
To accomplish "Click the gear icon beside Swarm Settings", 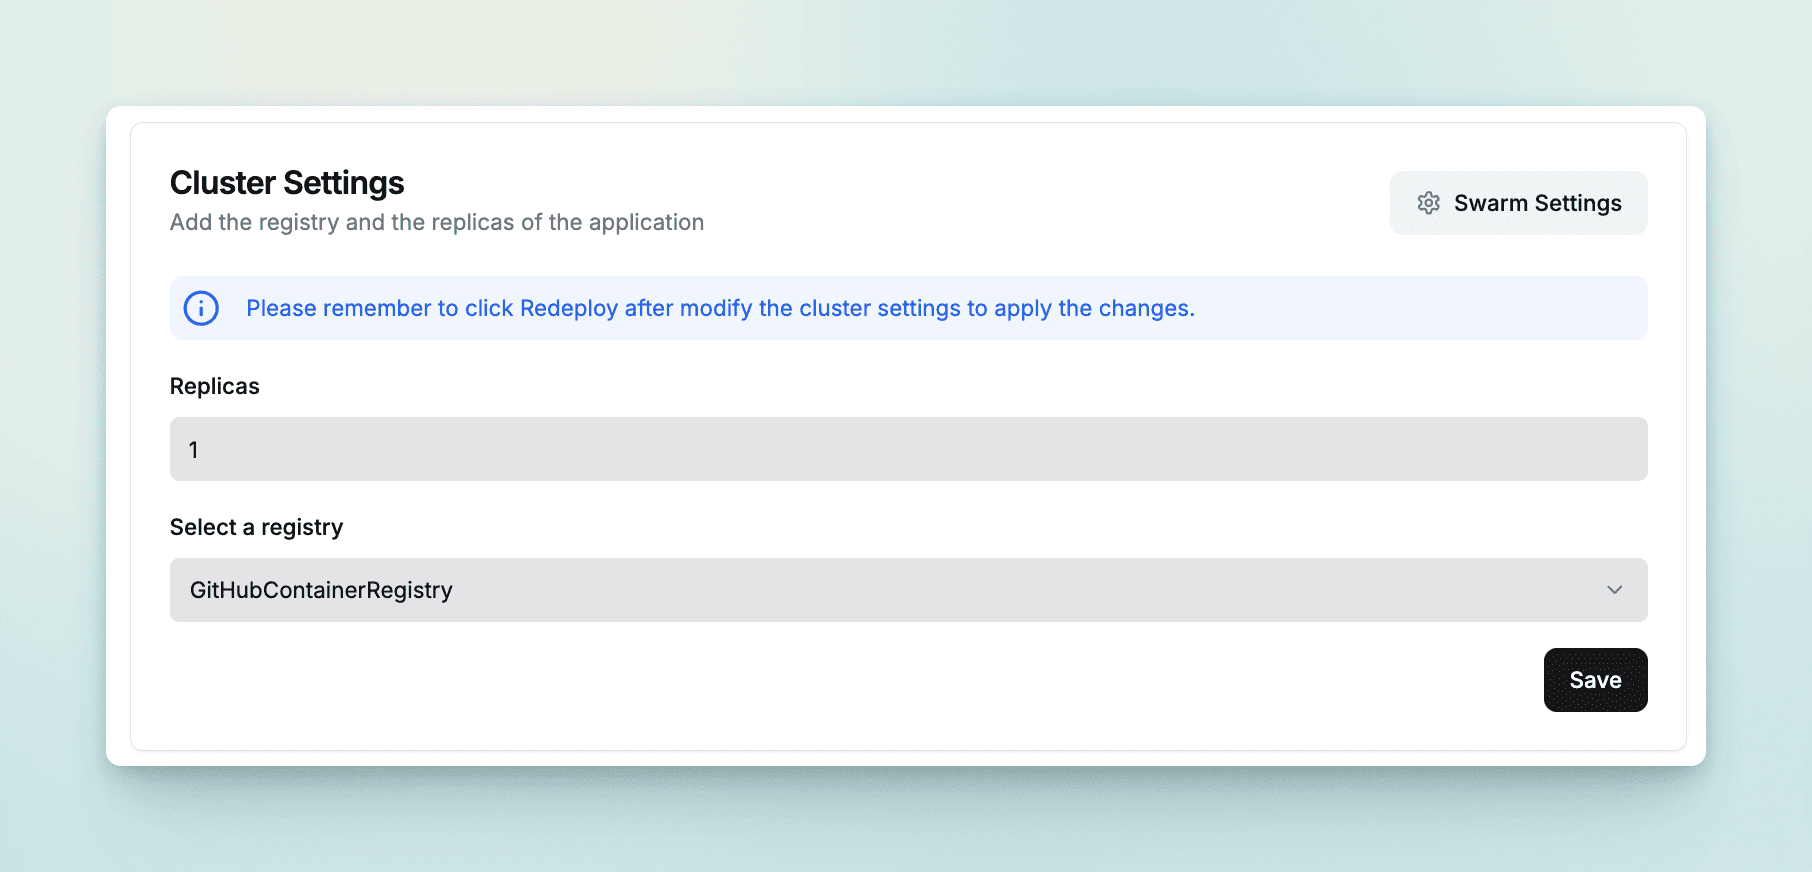I will pos(1428,203).
